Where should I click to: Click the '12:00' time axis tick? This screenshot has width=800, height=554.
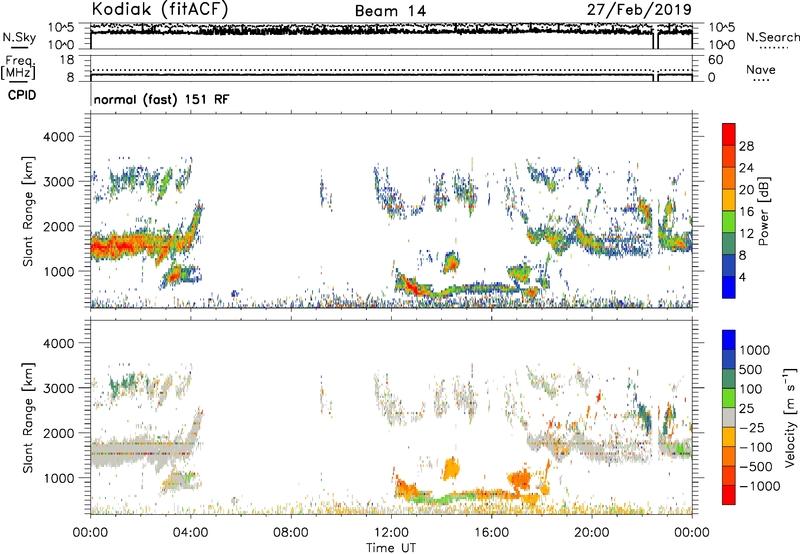391,533
